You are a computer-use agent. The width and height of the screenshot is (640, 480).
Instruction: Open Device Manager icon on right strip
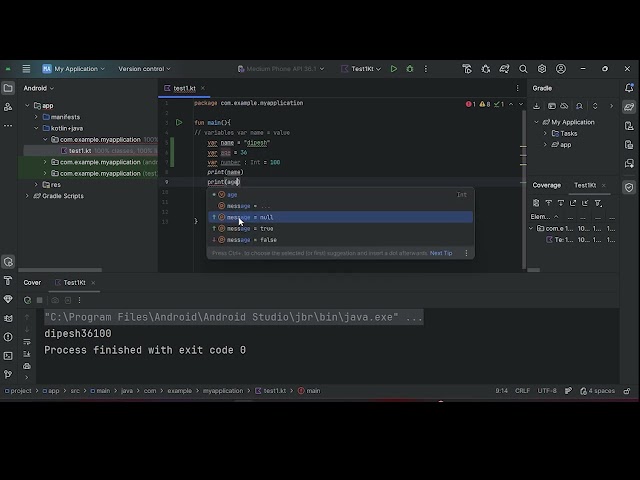(x=629, y=126)
